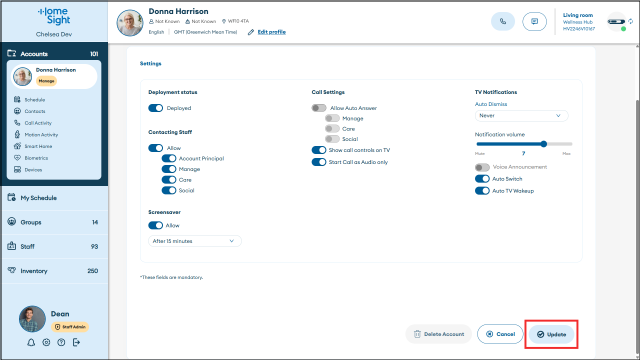Toggle Account Principal switch
The image size is (640, 360).
click(169, 158)
